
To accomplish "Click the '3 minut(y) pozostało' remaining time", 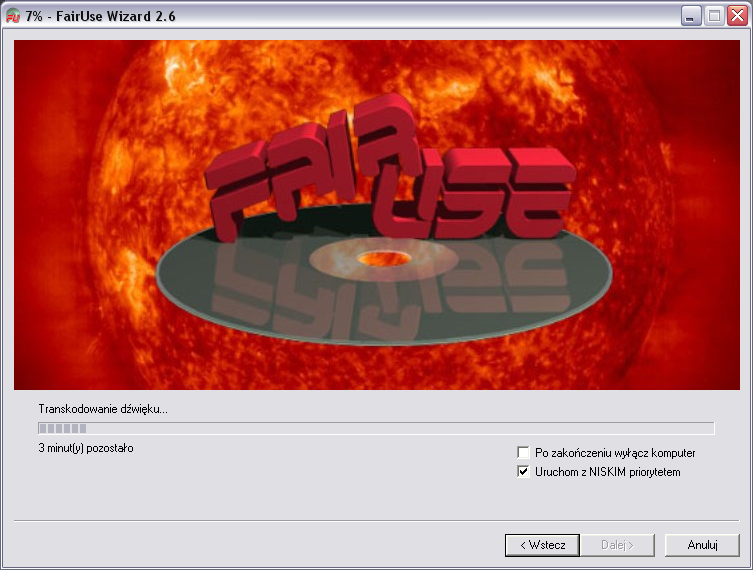I will (x=86, y=448).
